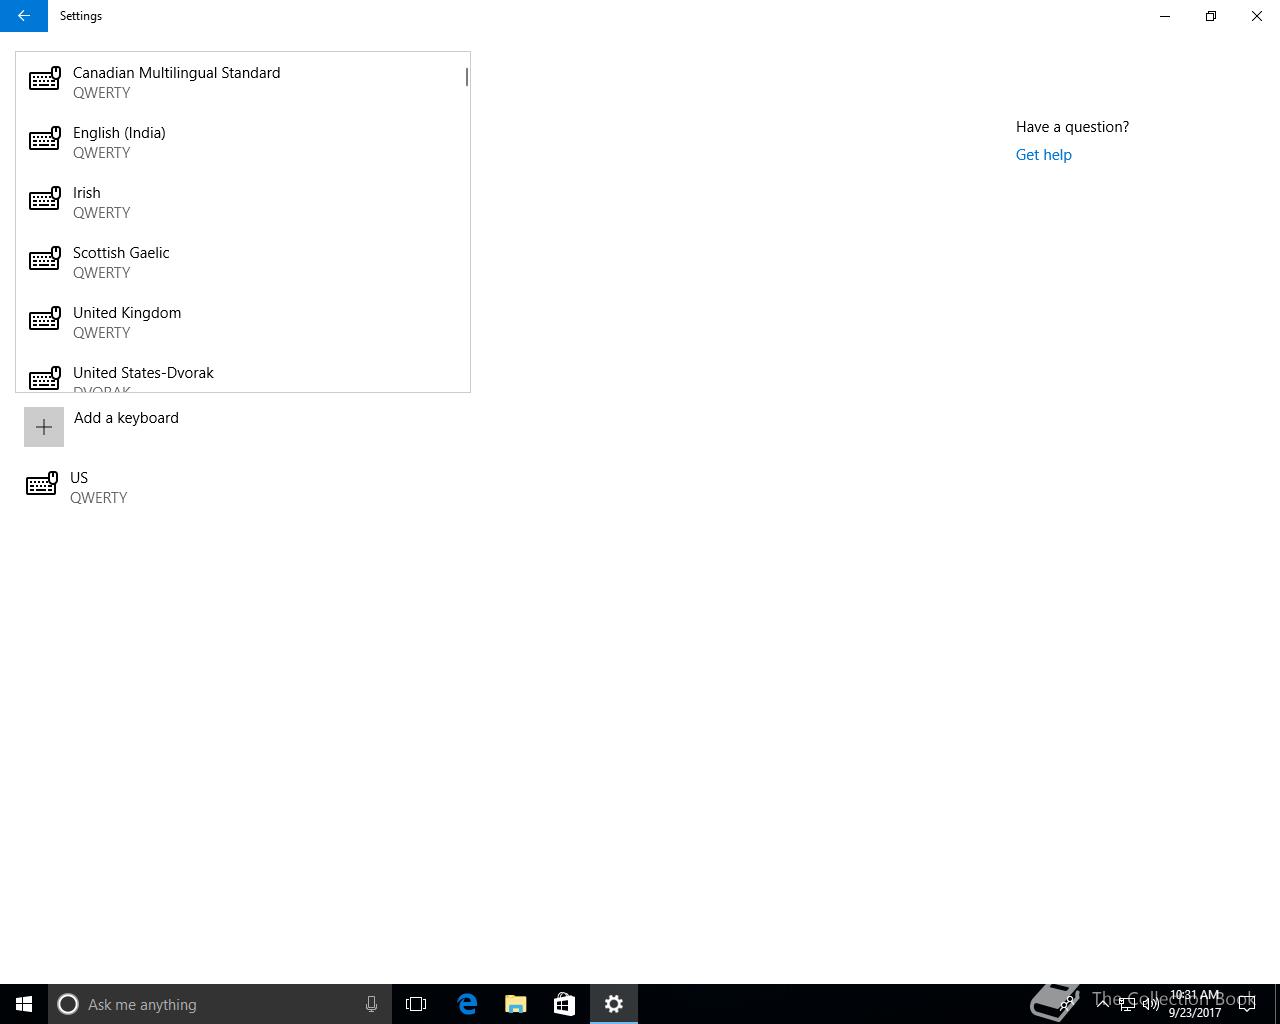Select Canadian Multilingual Standard layout
The height and width of the screenshot is (1024, 1280).
pos(243,82)
